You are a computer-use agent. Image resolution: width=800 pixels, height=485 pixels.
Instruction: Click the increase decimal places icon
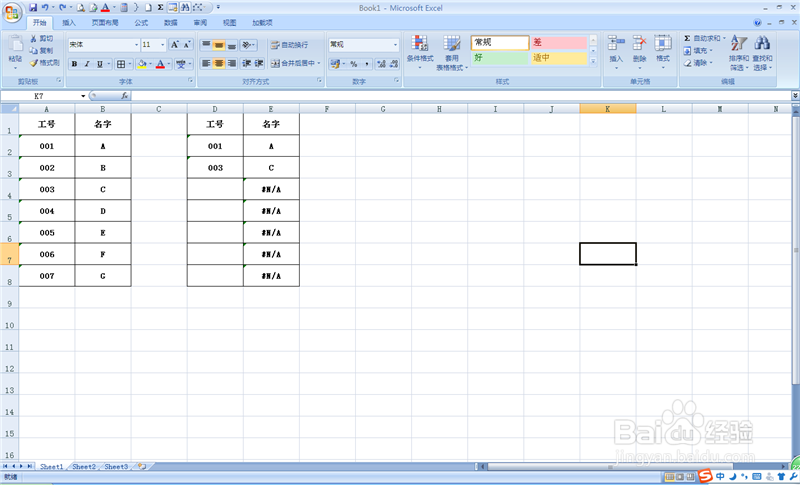[x=381, y=64]
